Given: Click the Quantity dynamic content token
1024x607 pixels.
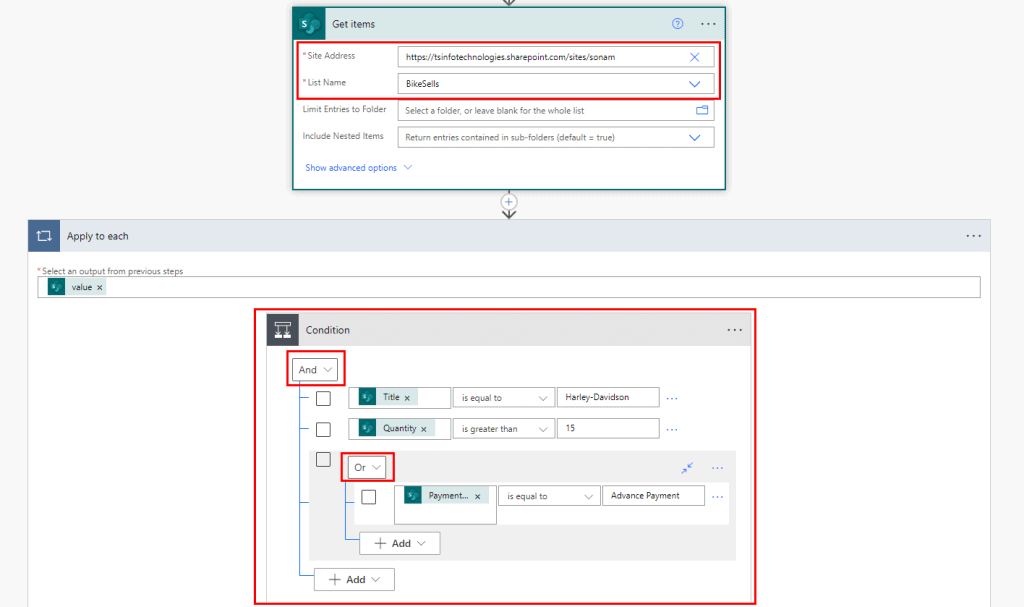Looking at the screenshot, I should pyautogui.click(x=395, y=429).
